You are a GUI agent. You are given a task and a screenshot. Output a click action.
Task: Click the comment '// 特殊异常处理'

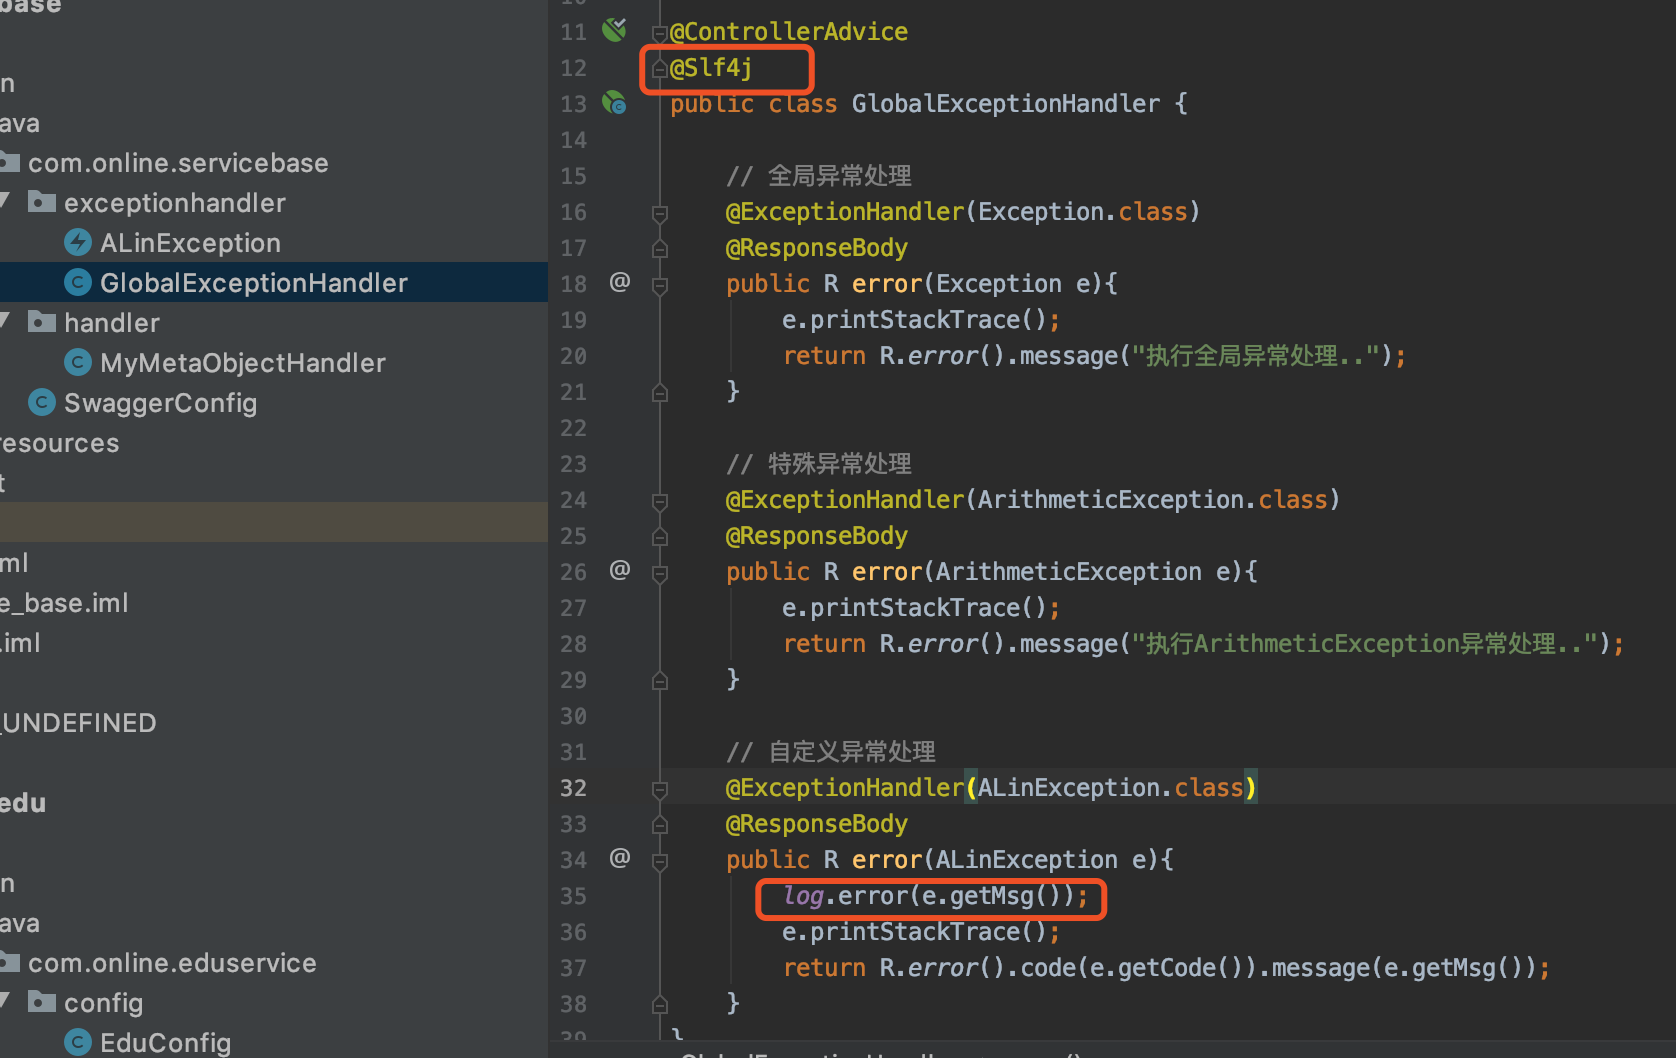[819, 463]
